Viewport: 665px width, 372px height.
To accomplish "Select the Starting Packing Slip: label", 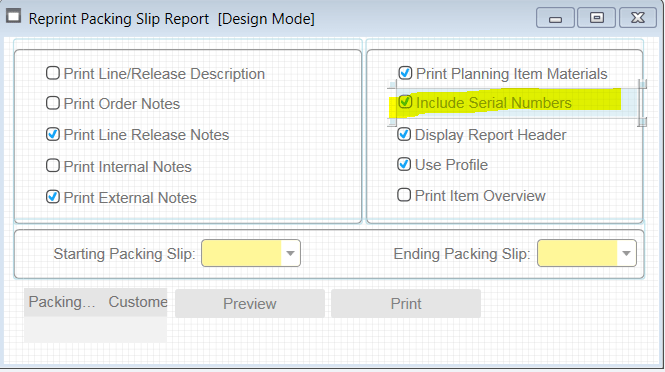I will pyautogui.click(x=124, y=254).
